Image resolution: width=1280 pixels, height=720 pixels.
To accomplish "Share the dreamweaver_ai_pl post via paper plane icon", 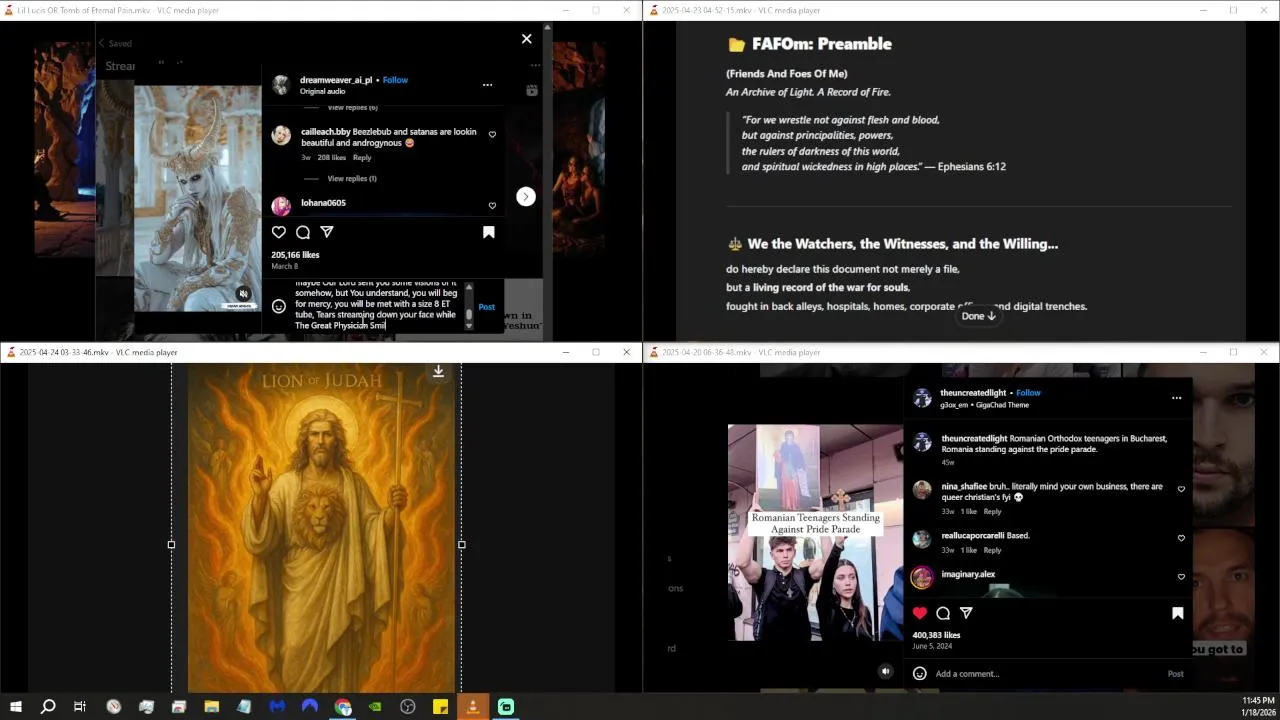I will [x=327, y=232].
